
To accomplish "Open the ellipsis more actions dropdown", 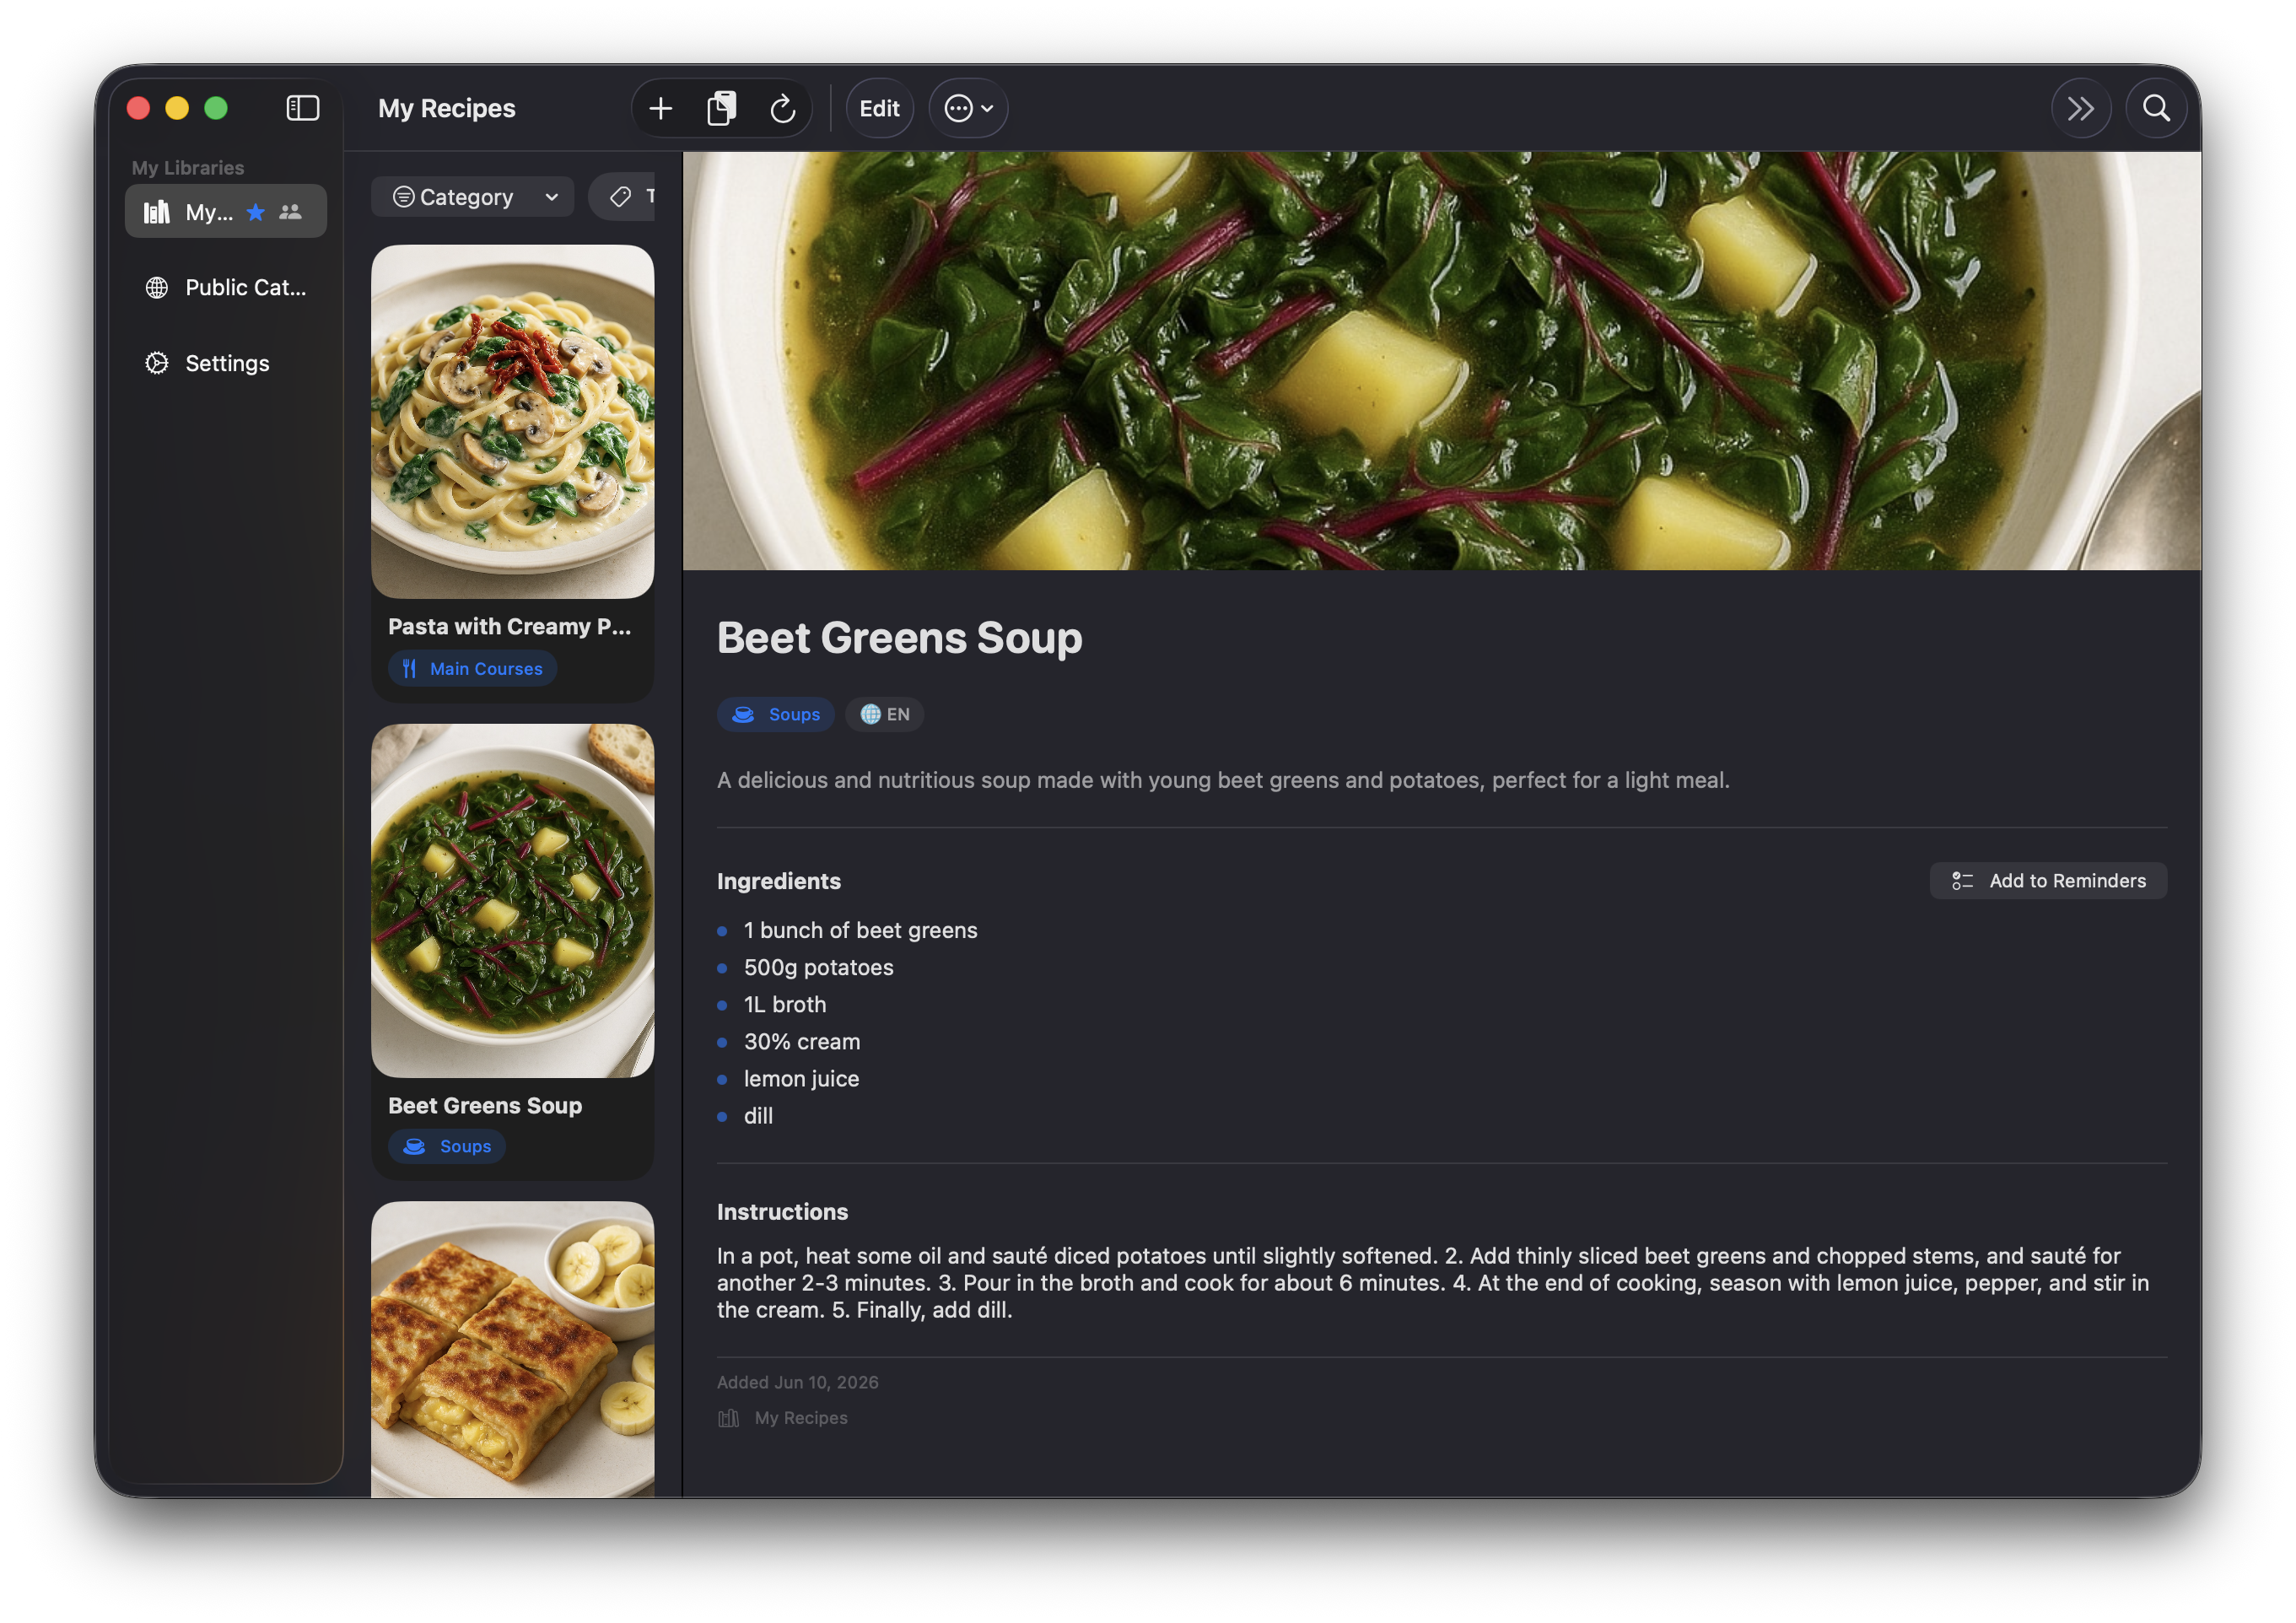I will coord(968,108).
